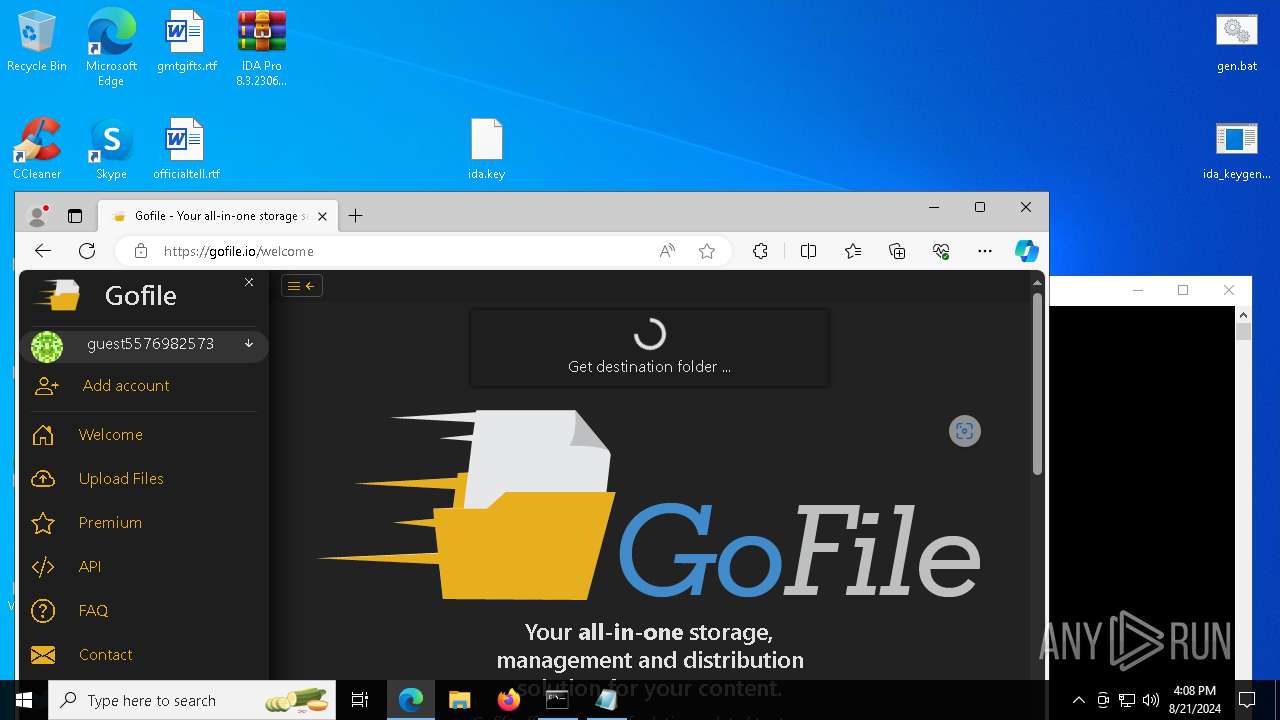The height and width of the screenshot is (720, 1280).
Task: Toggle Edge split screen icon
Action: [809, 251]
